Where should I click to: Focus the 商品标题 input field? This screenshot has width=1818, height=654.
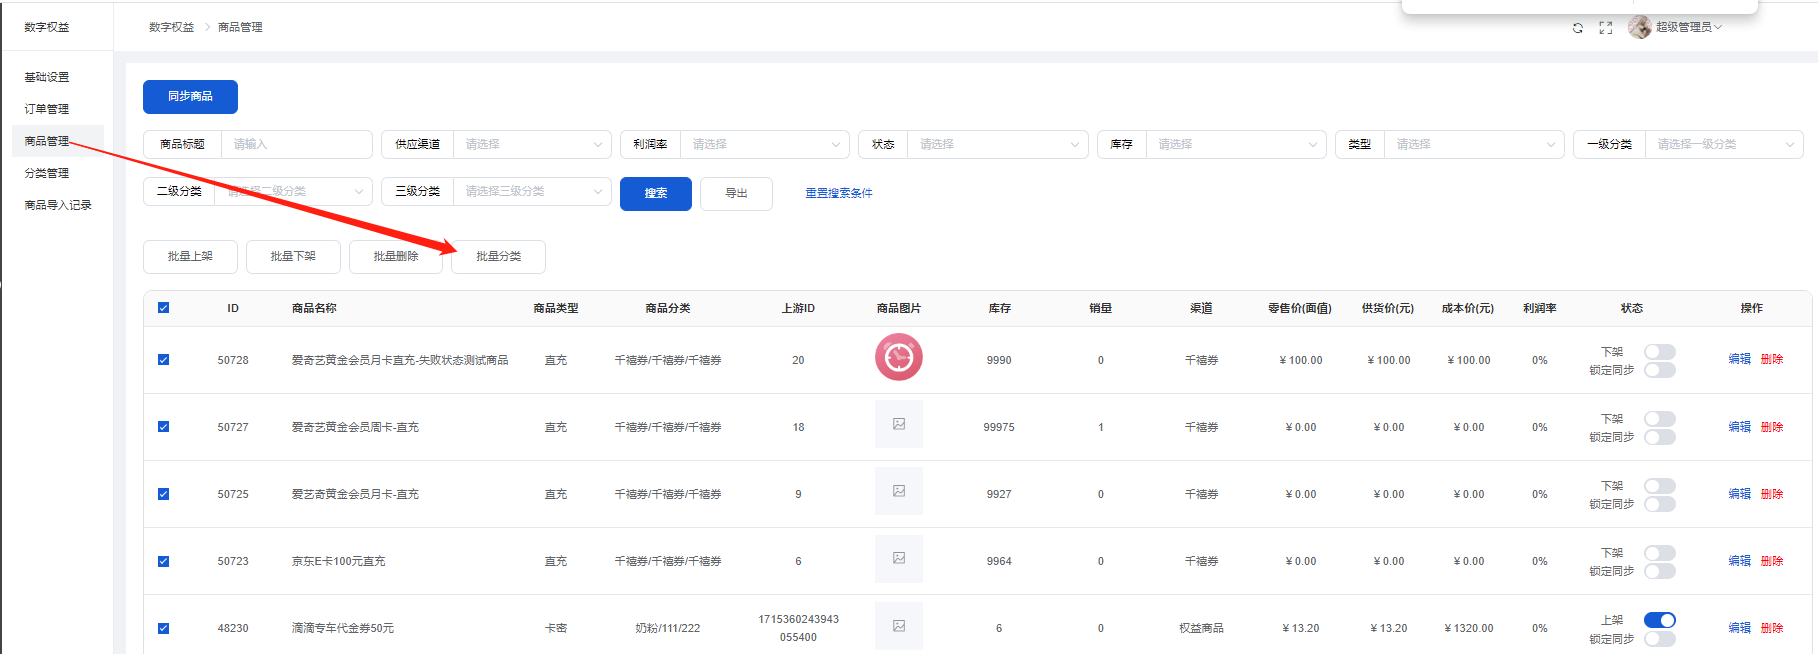296,144
